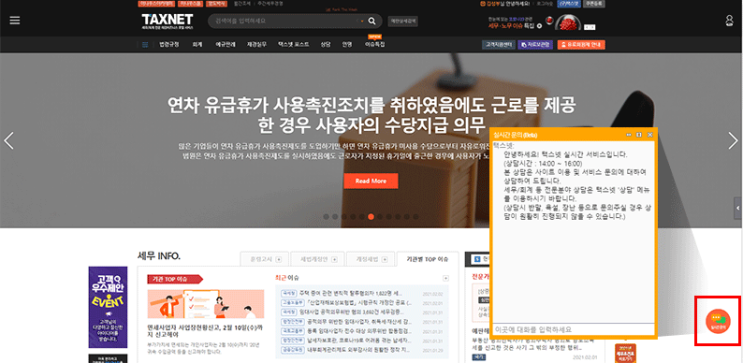Click the purple 자료보관함 button
743x363 pixels.
535,45
